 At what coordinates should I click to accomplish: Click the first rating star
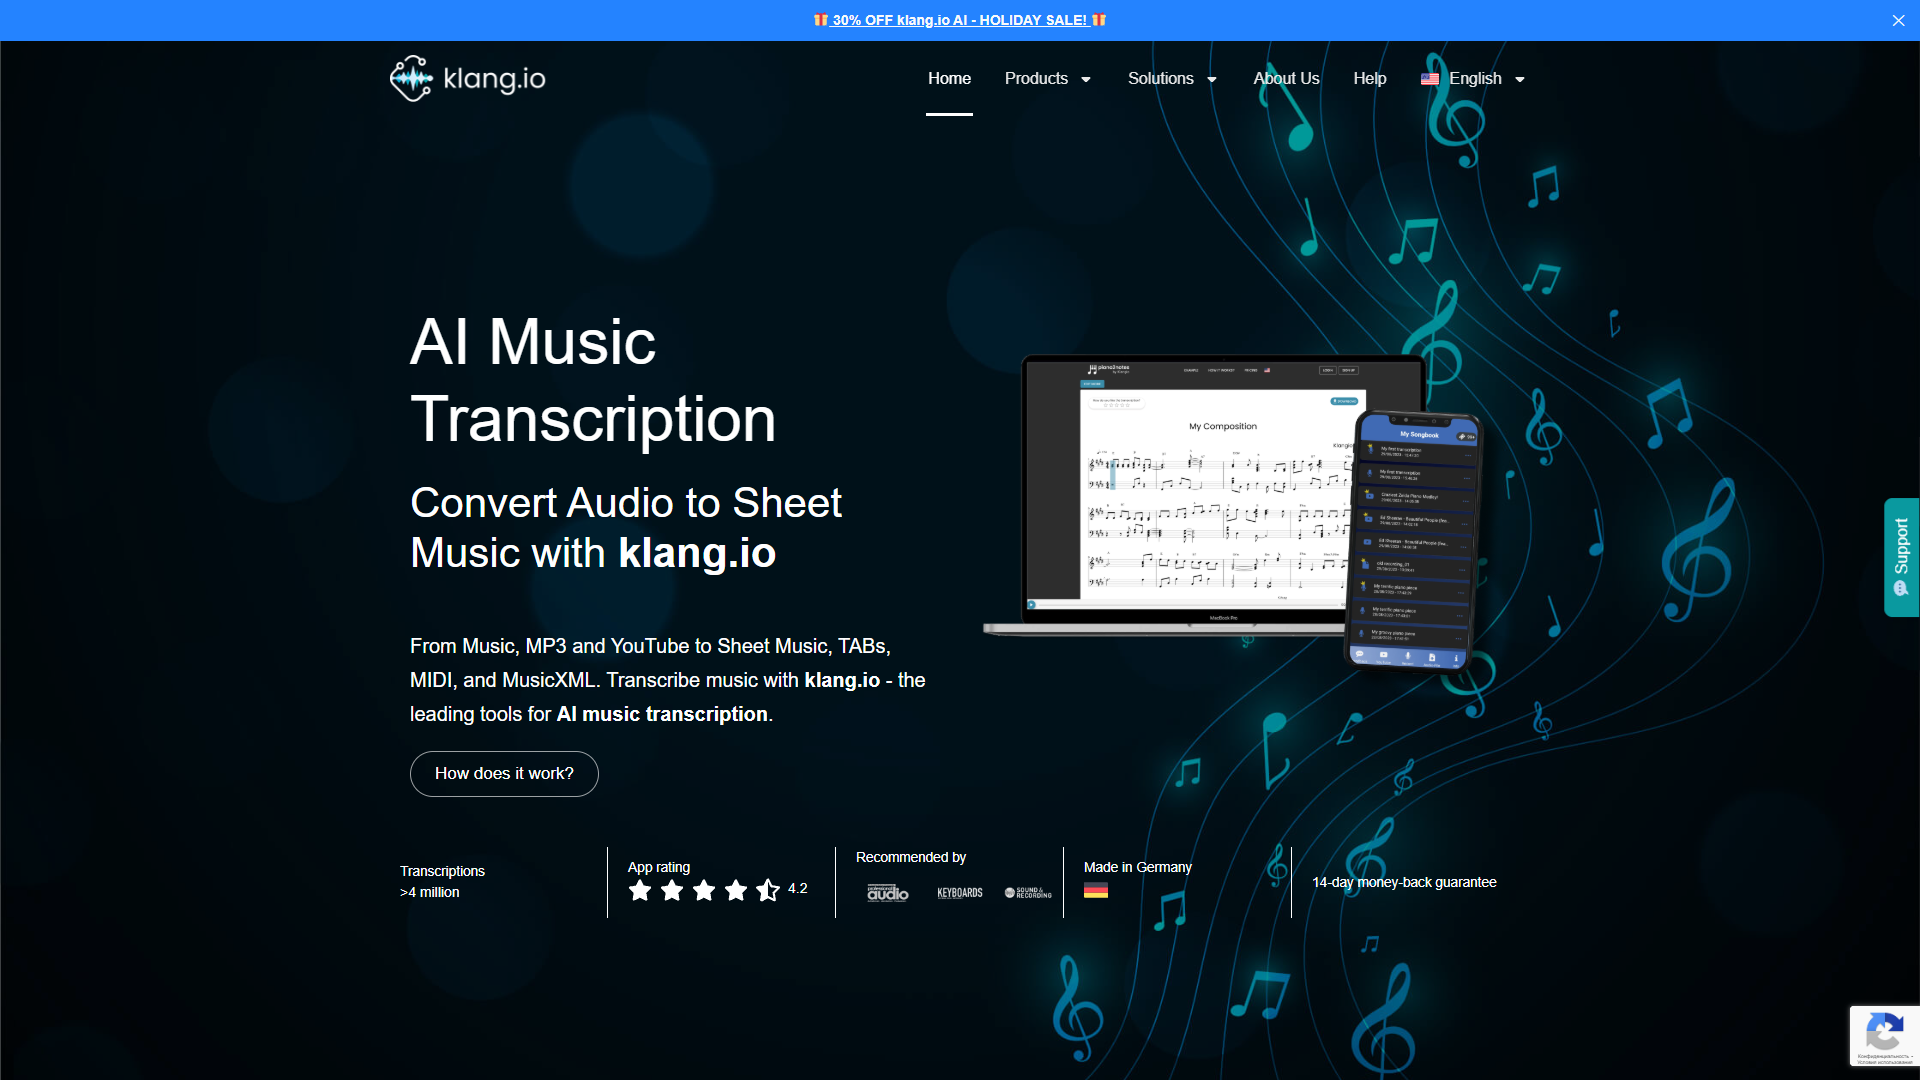tap(640, 890)
